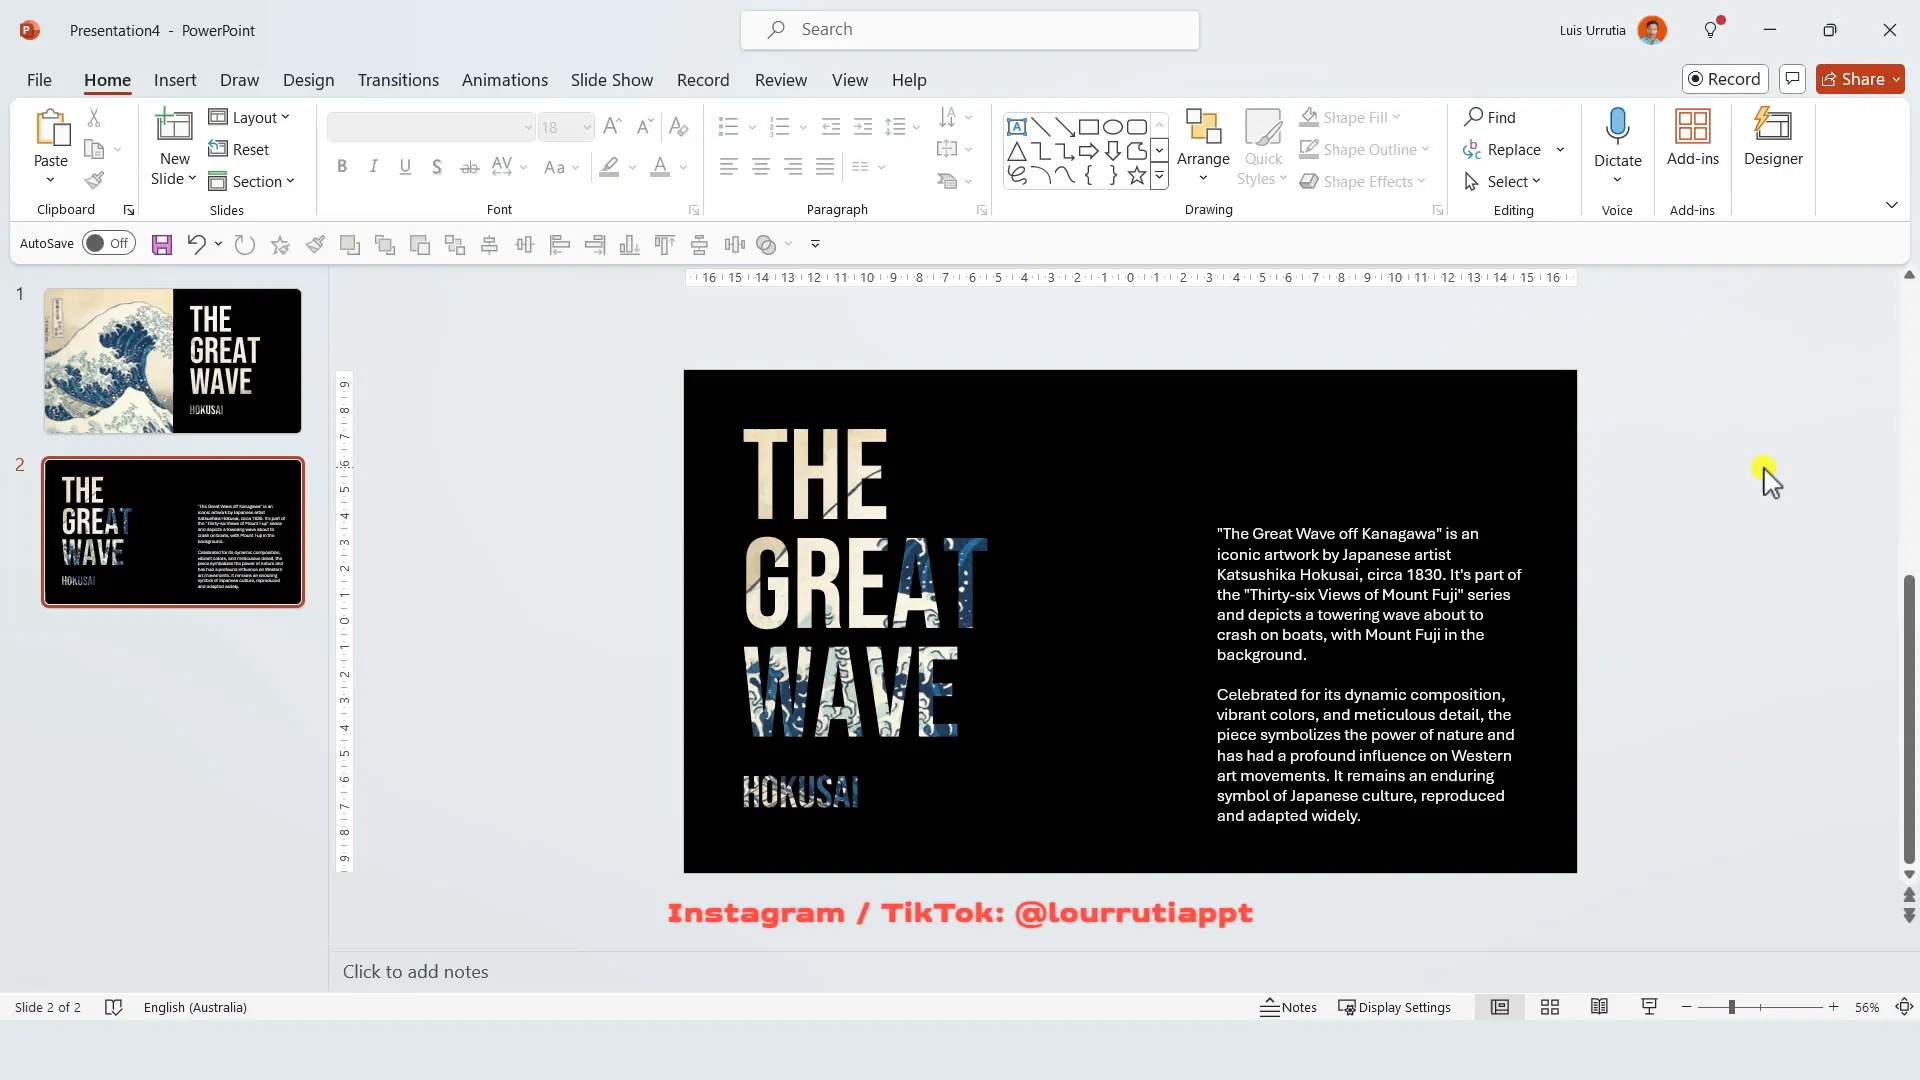
Task: Decrease font size with the smaller A
Action: 646,127
